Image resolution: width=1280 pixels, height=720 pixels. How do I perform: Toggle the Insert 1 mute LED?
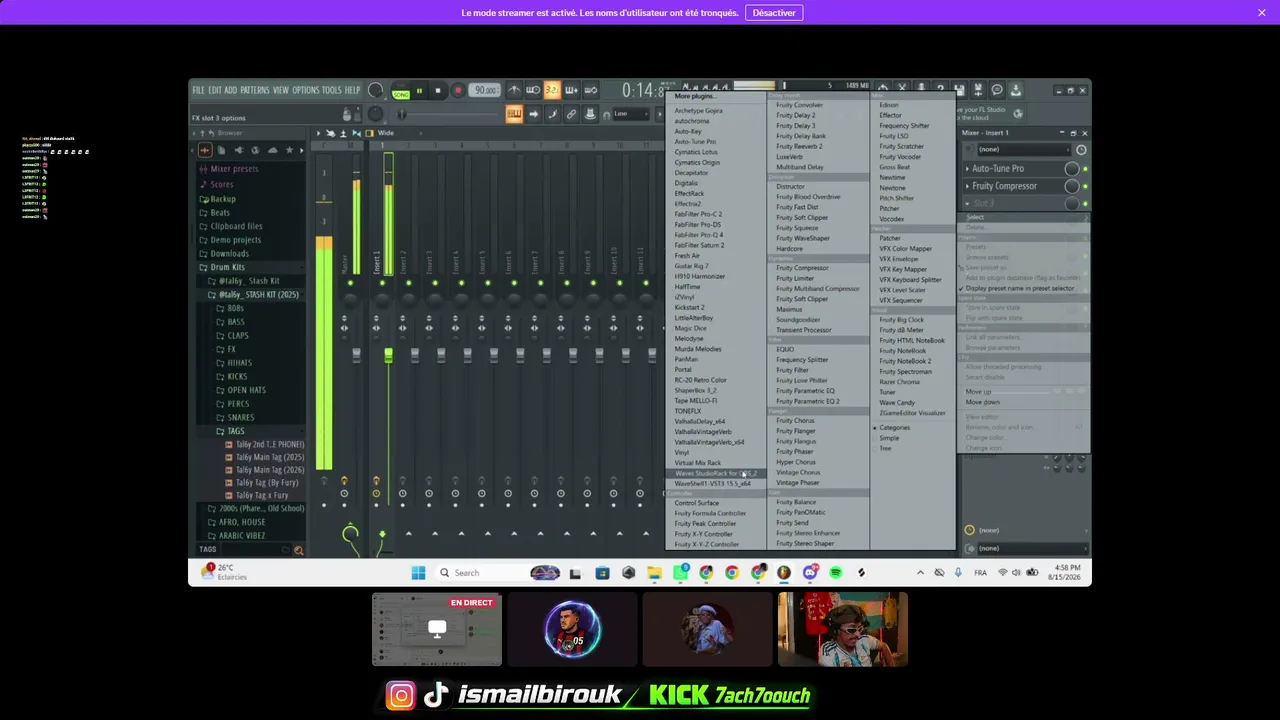point(382,283)
